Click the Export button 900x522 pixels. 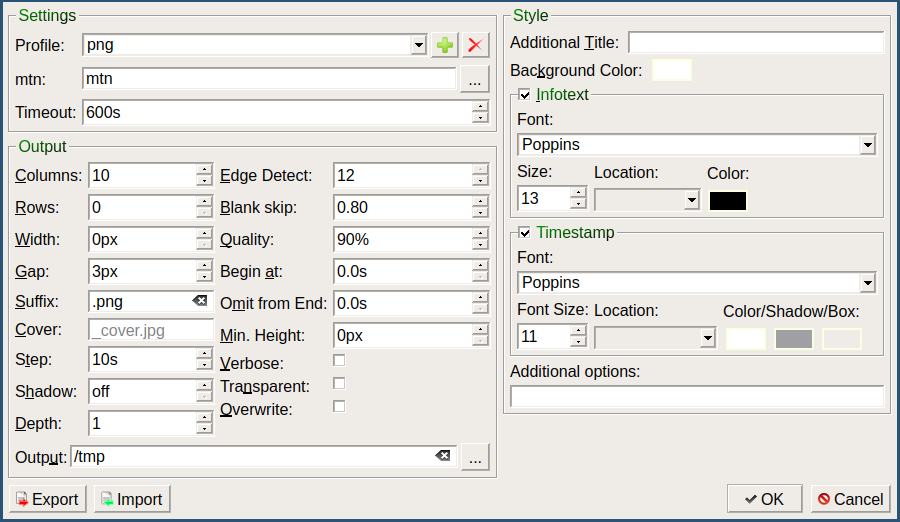click(48, 499)
